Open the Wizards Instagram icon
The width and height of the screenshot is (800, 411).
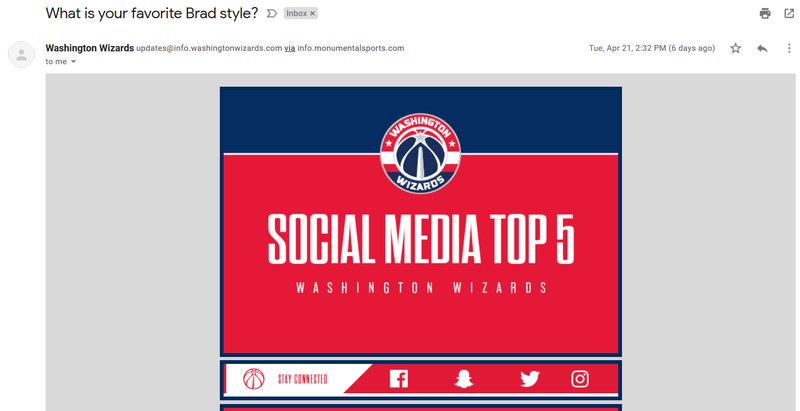point(580,379)
